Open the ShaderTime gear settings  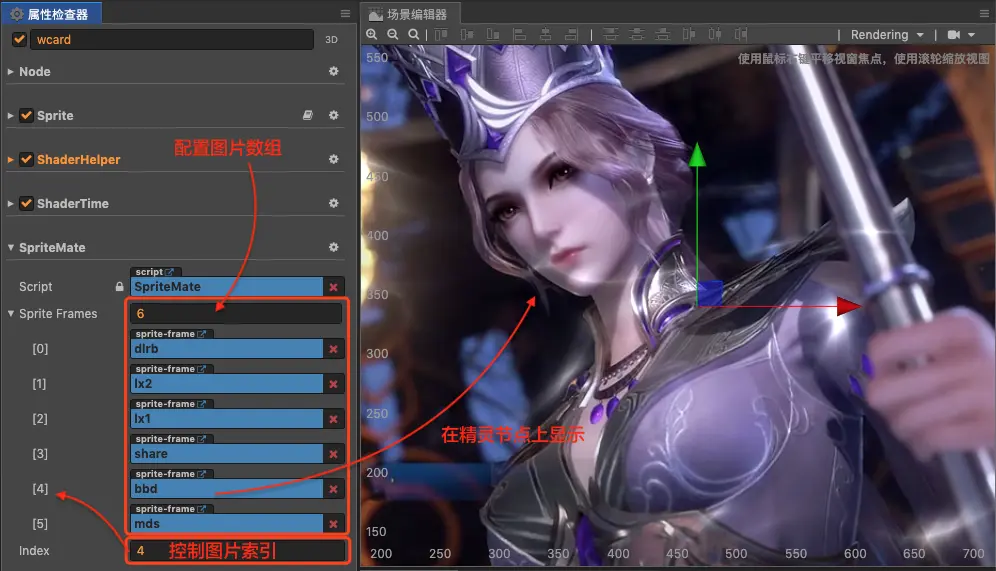(x=333, y=203)
